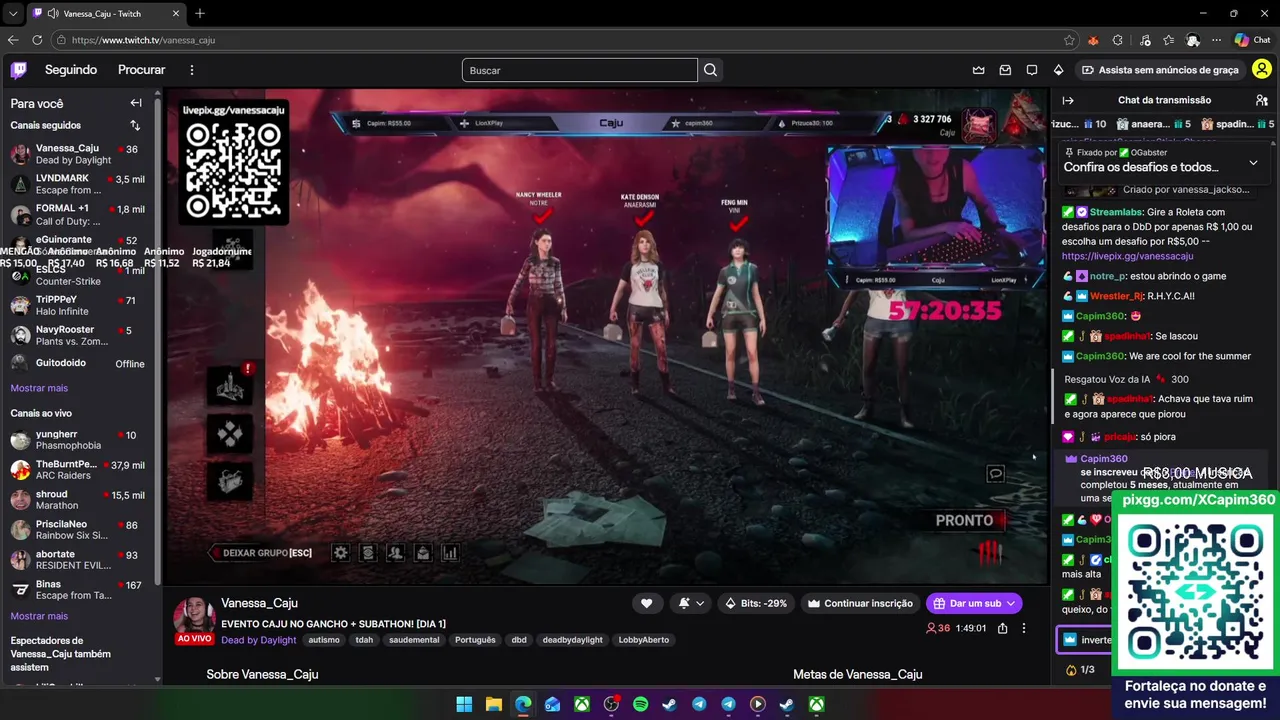Open Binas channel in sidebar
Viewport: 1280px width, 720px height.
coord(78,590)
